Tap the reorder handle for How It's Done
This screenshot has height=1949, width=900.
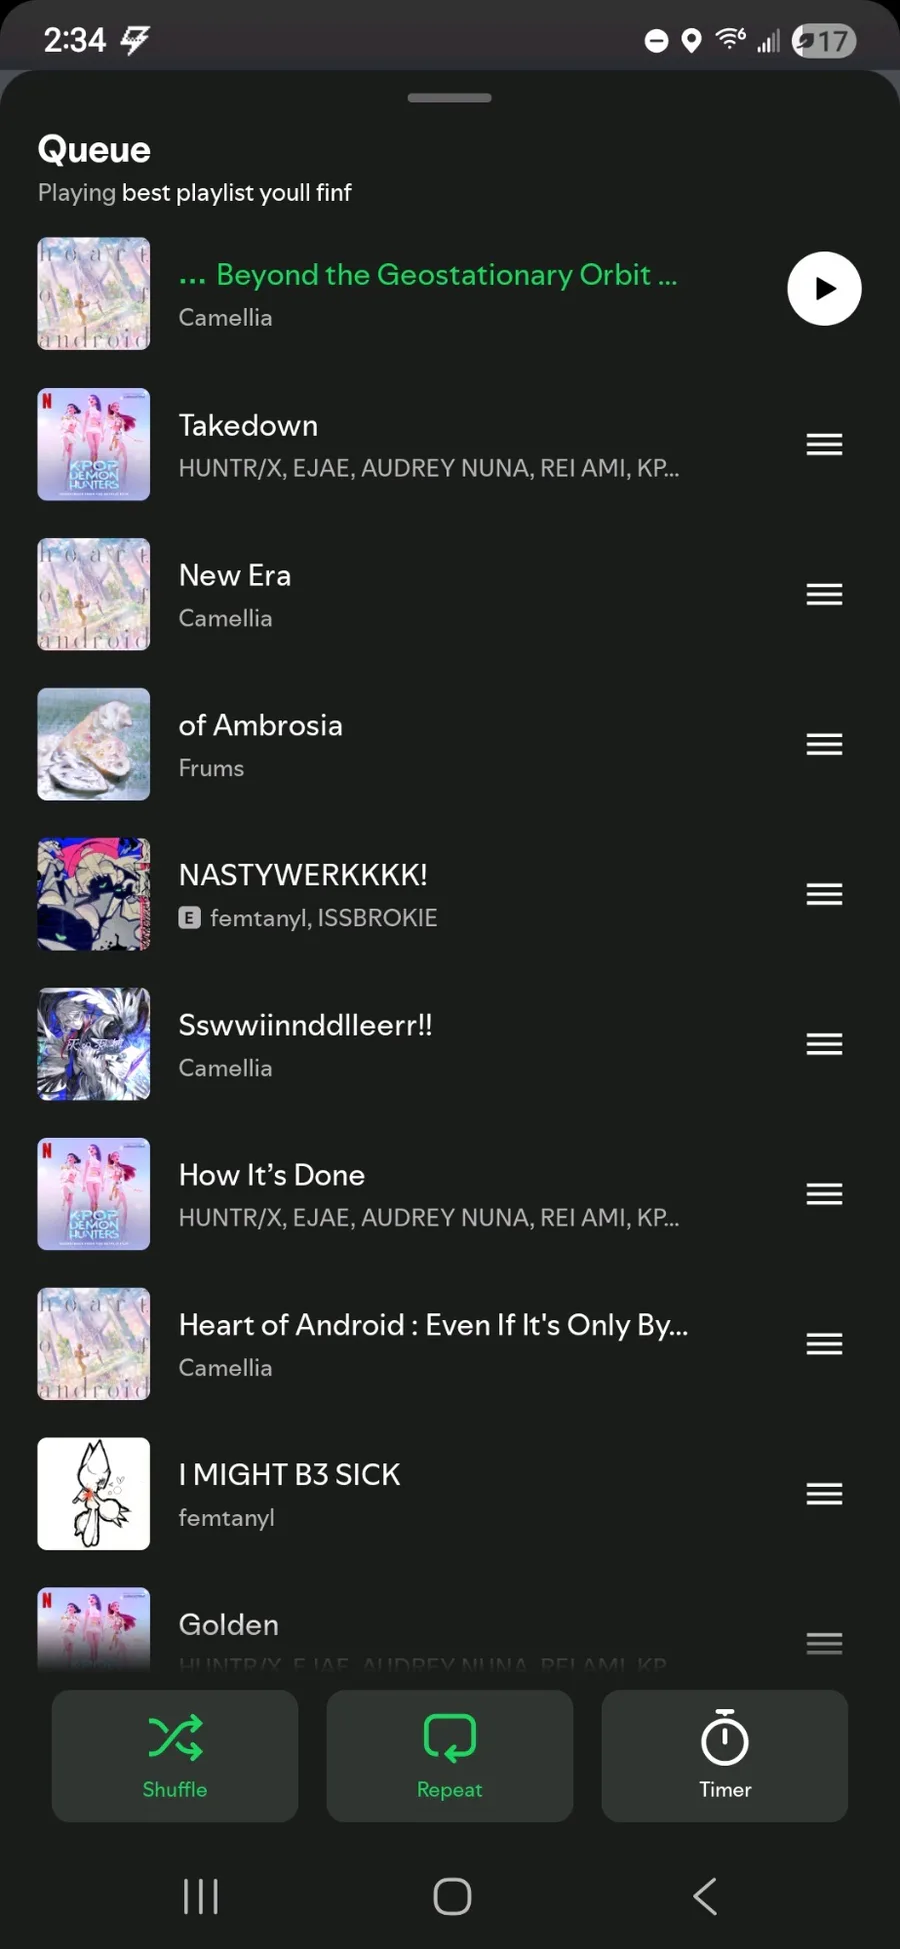click(x=824, y=1194)
